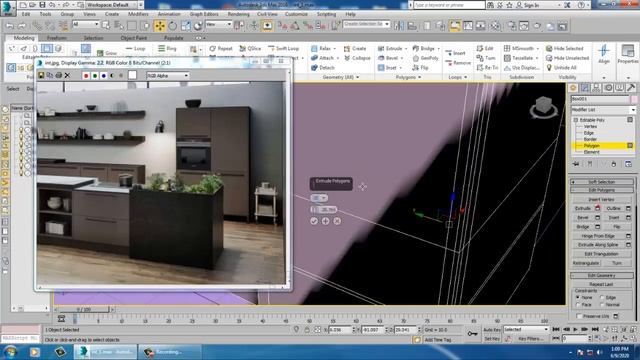Select Vertex sub-object in modifier stack
Viewport: 640px width, 360px height.
coord(590,127)
